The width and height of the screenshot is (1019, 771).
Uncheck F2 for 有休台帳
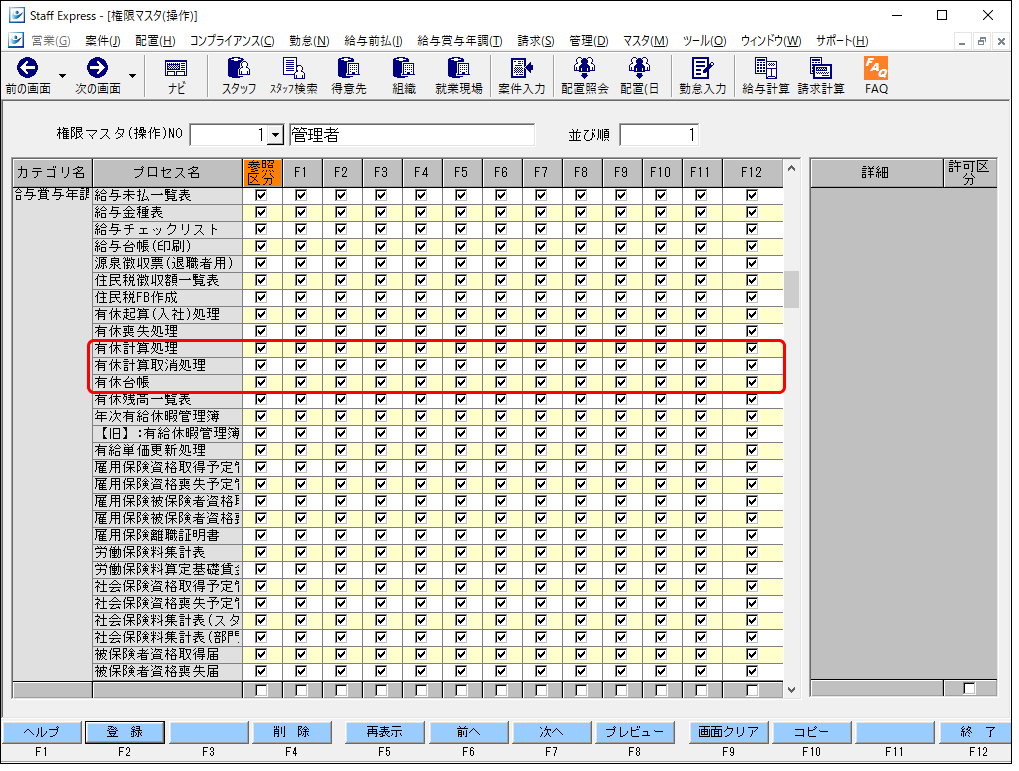click(x=341, y=382)
